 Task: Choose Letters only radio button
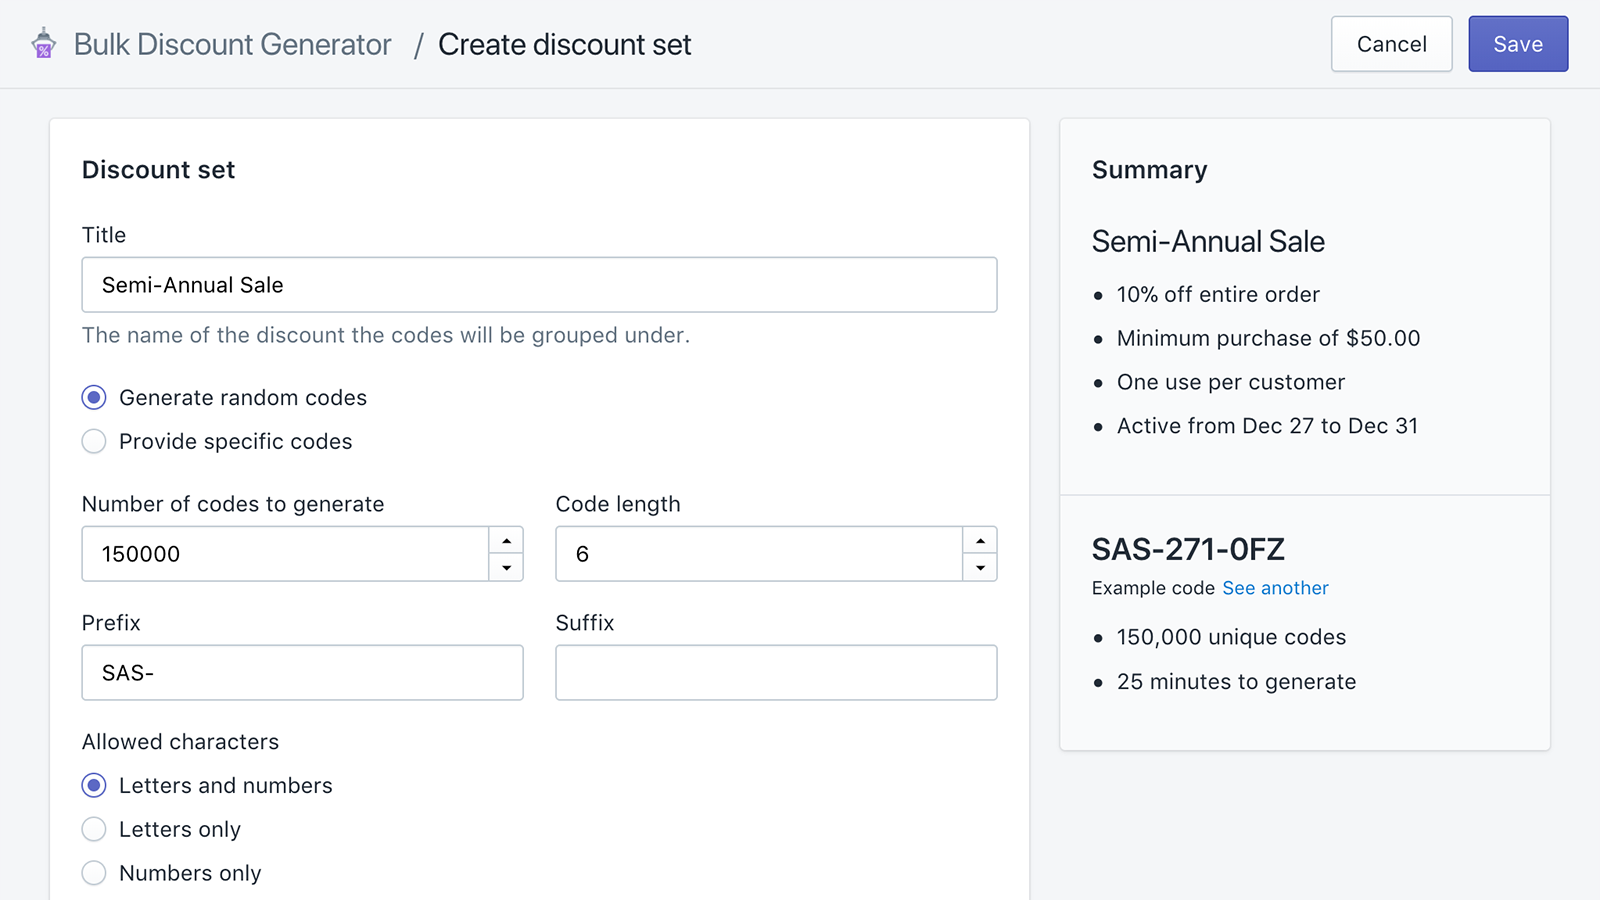94,830
